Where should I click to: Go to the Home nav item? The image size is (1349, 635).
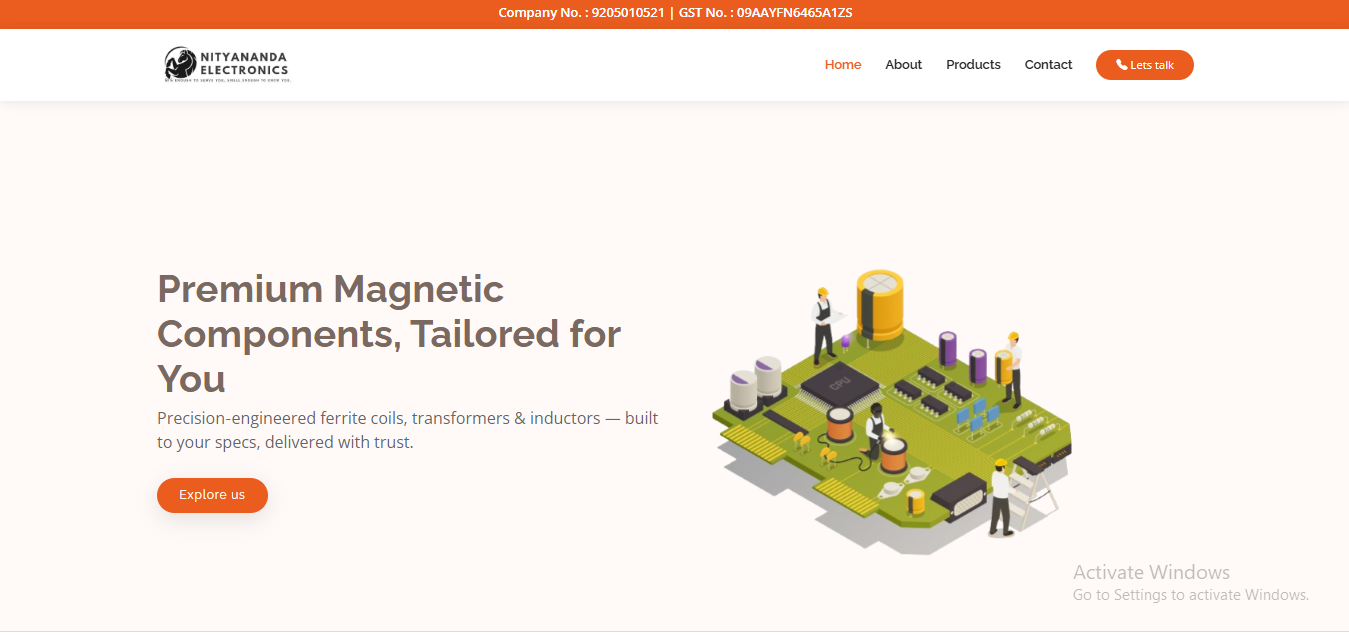coord(842,65)
